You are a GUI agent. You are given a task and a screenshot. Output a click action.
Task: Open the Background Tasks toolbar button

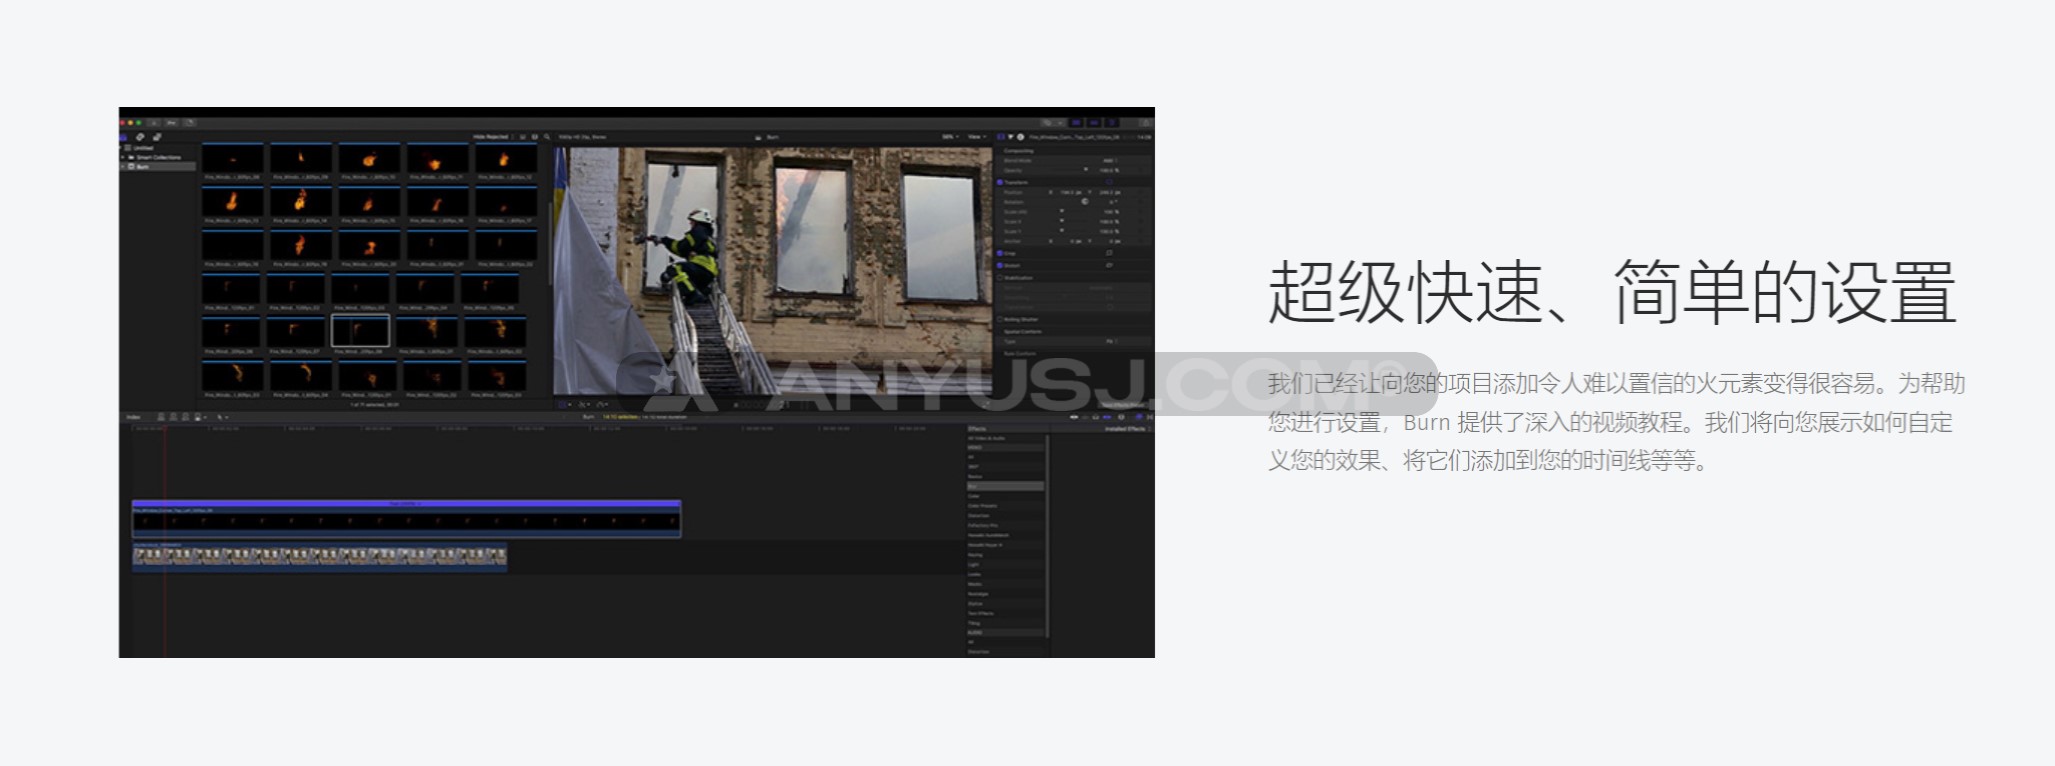pyautogui.click(x=190, y=123)
